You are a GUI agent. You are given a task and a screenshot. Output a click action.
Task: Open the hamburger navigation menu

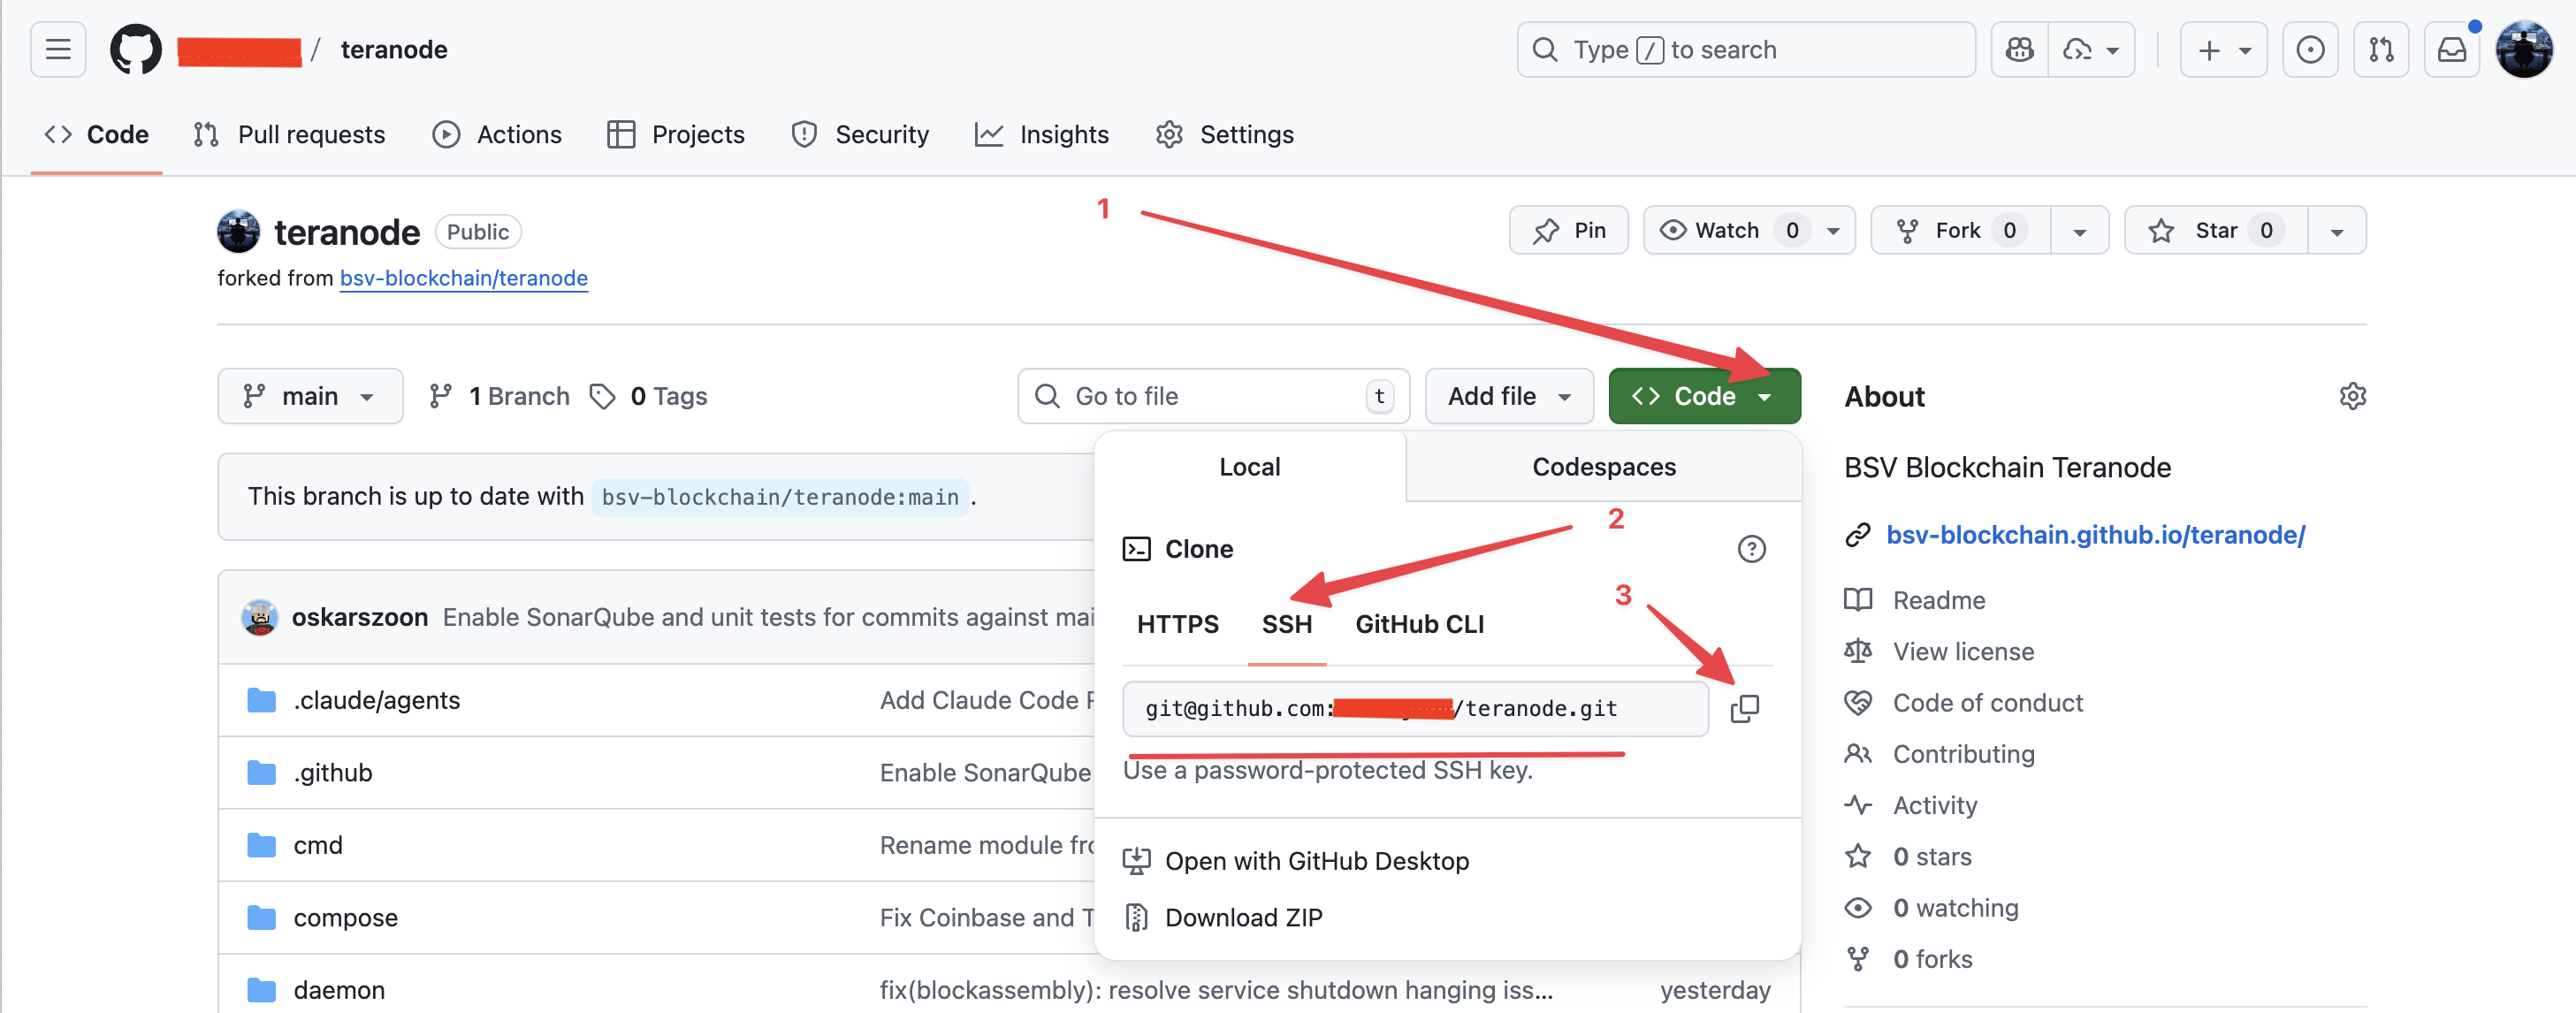58,49
